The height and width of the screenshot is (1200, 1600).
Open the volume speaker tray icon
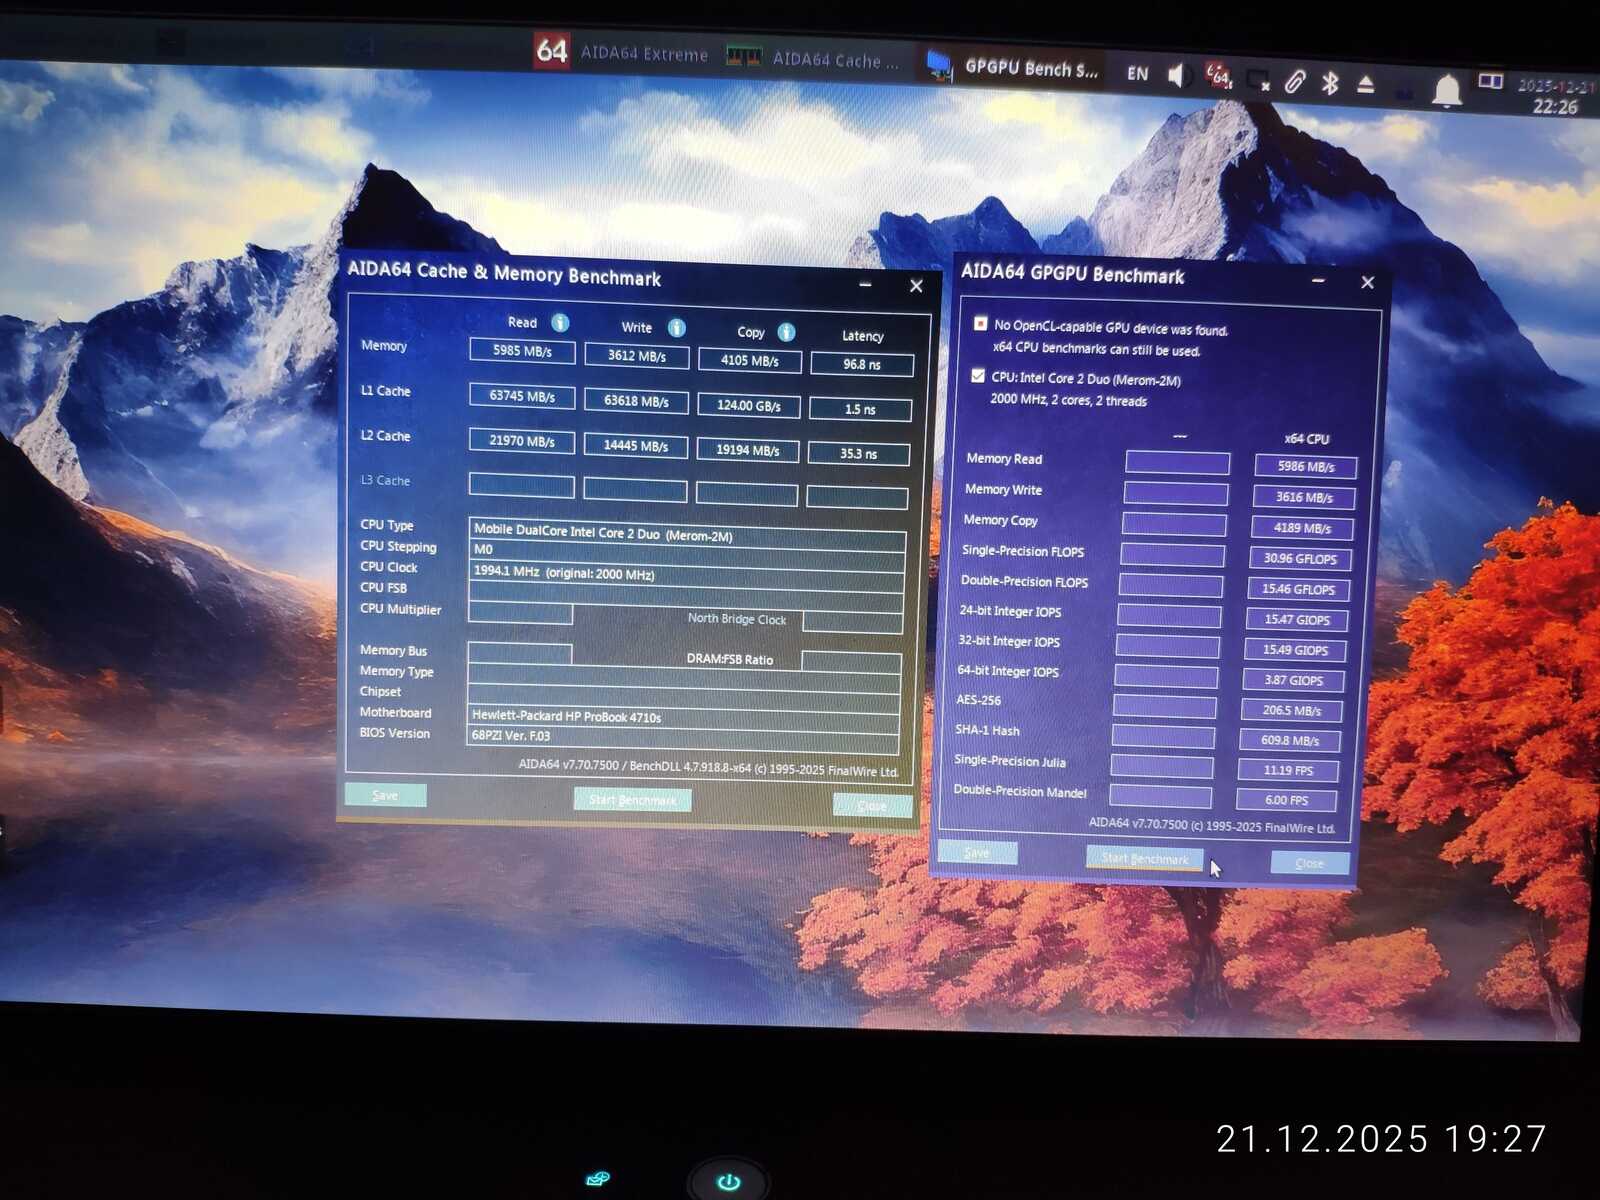coord(1178,75)
